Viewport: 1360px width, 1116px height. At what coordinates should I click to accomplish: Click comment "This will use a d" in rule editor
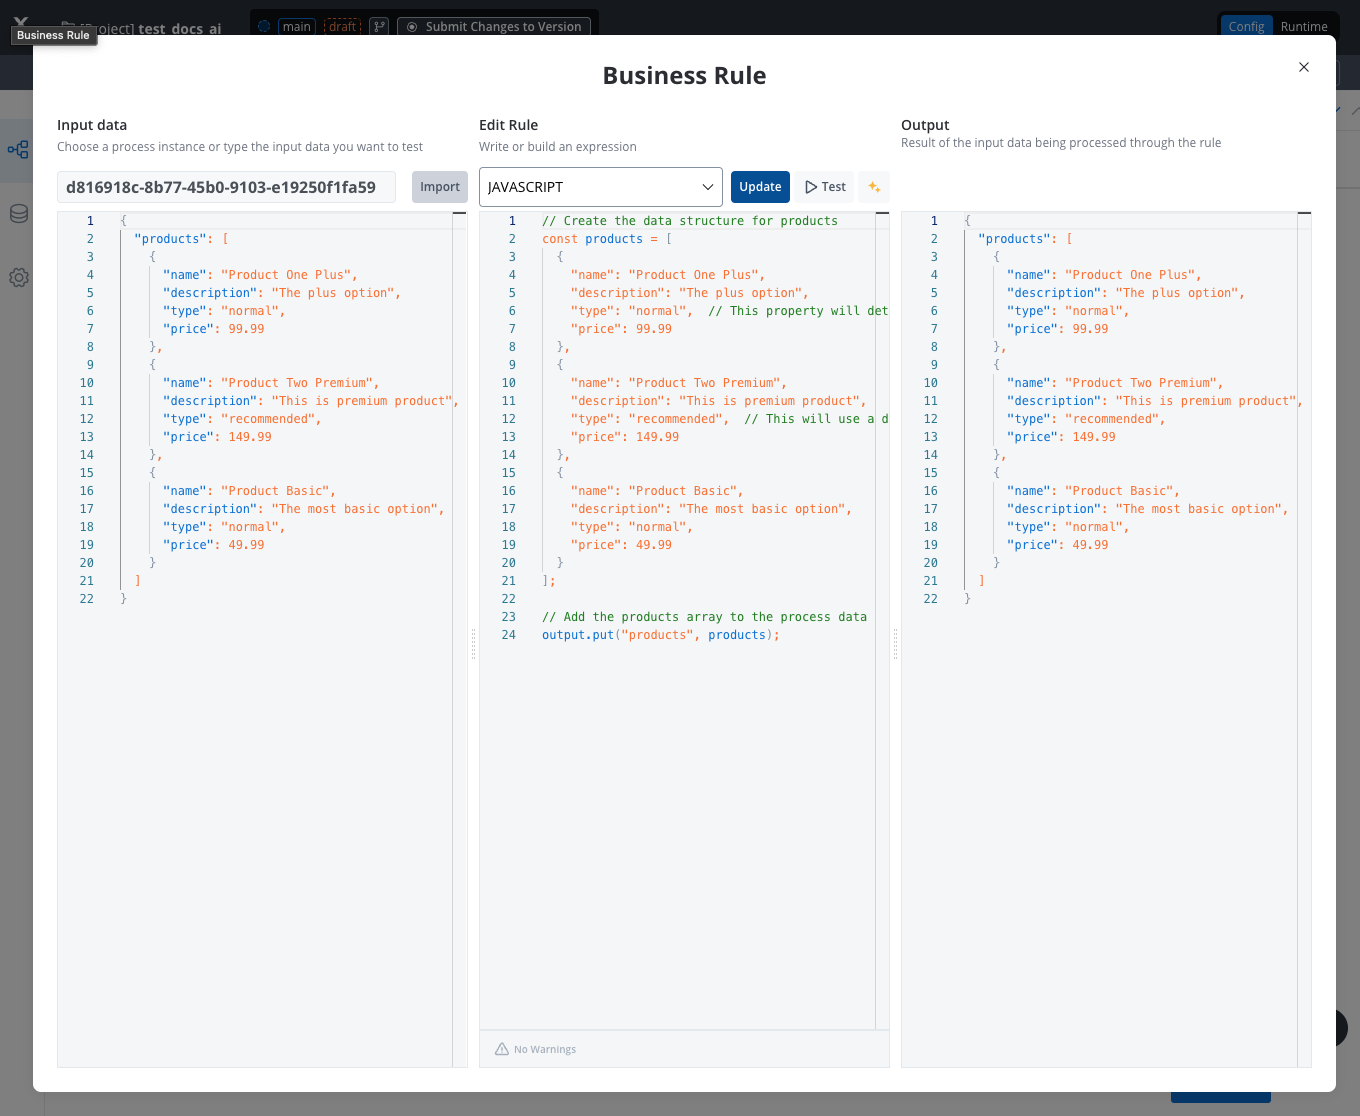point(816,419)
